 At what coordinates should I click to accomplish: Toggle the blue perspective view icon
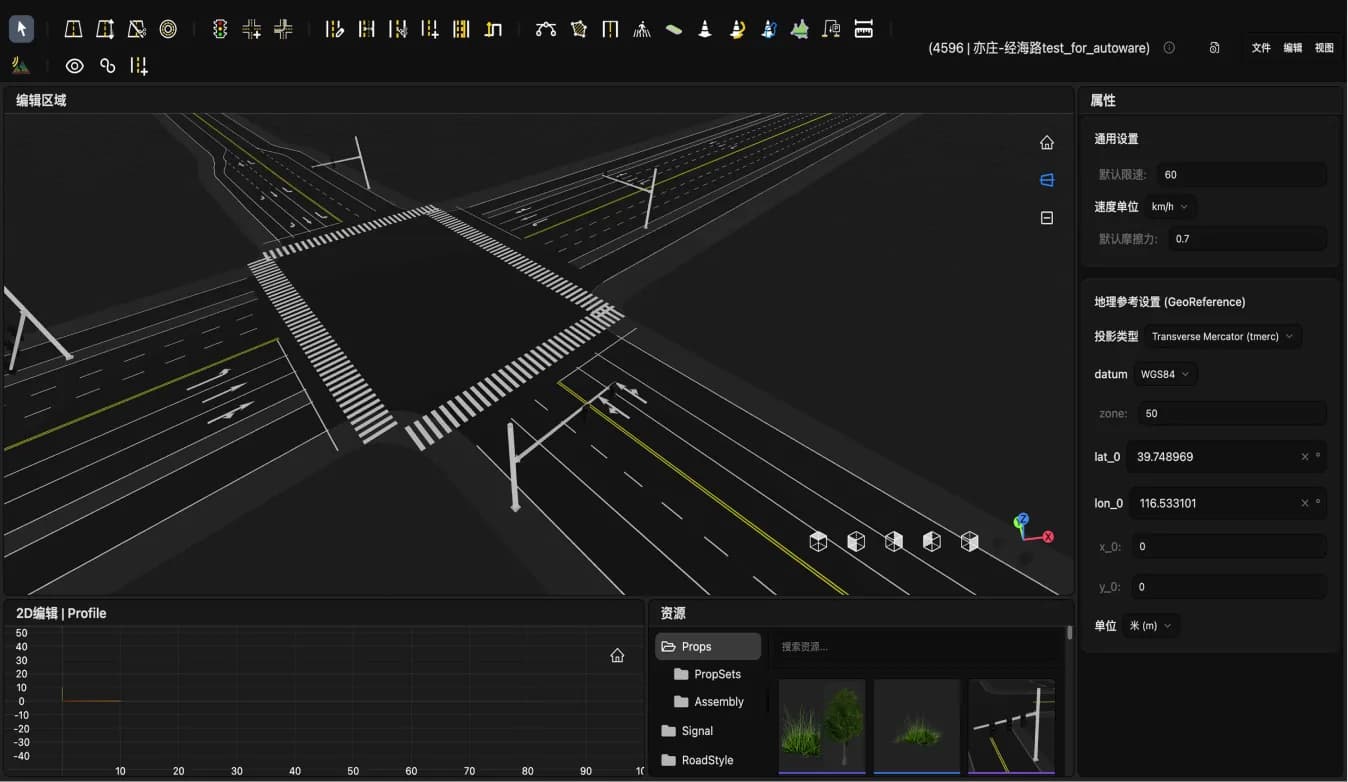[x=1047, y=180]
